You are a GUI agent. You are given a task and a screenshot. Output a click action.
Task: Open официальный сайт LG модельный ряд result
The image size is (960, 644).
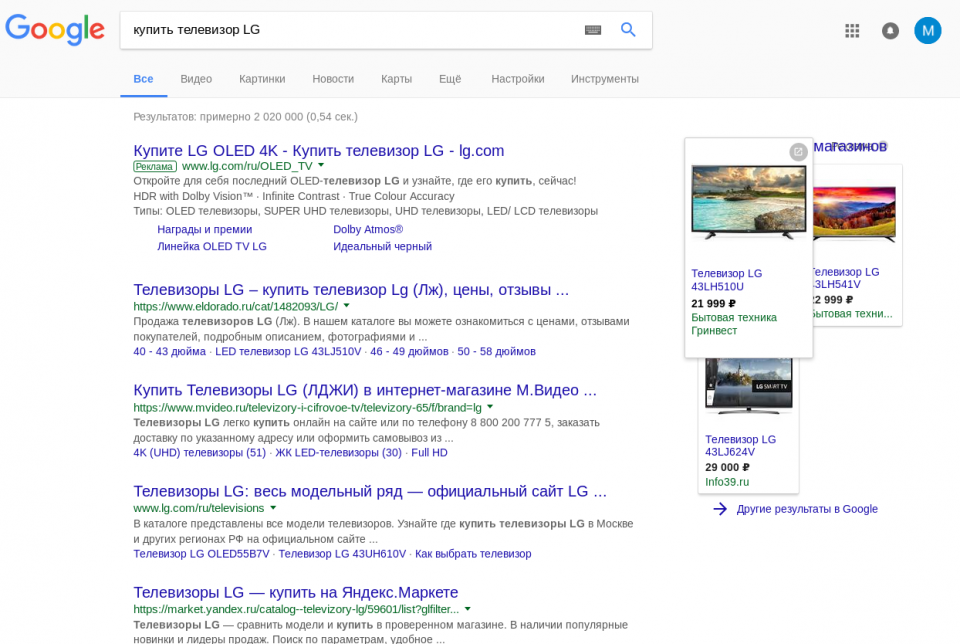370,491
